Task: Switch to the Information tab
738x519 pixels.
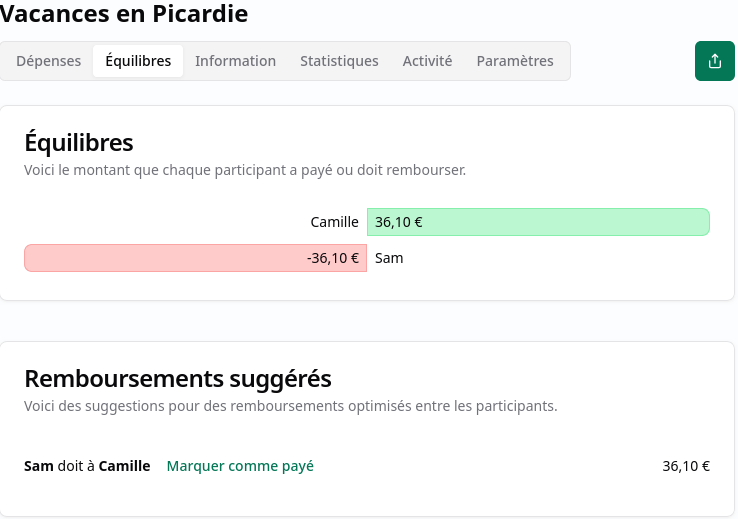Action: (235, 61)
